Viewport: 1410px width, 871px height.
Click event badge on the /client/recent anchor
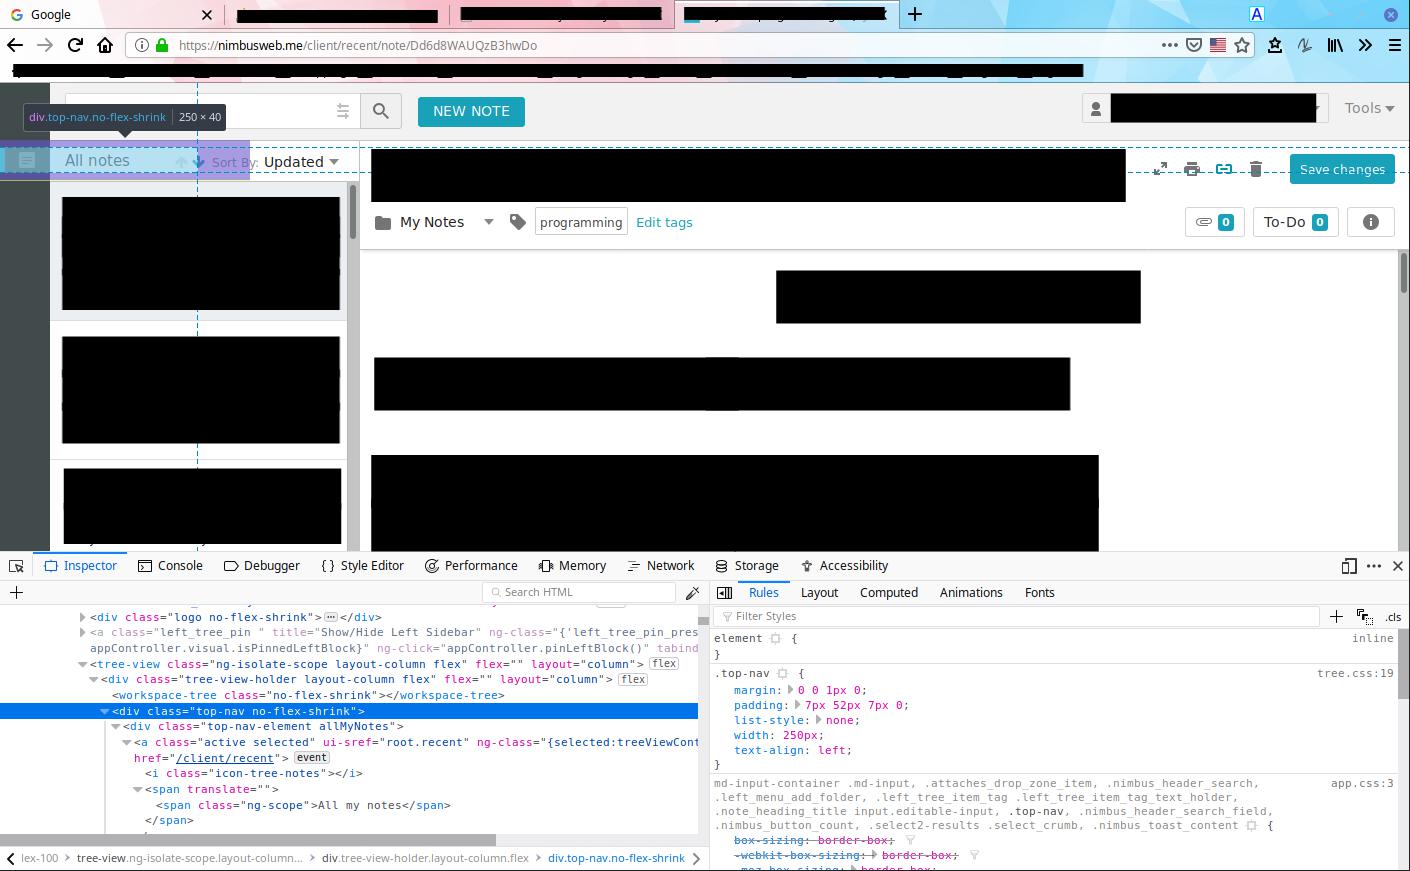[312, 758]
